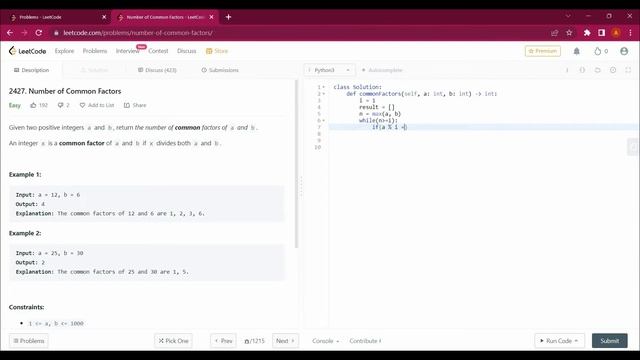Screen dimensions: 640x360
Task: Open Explore in the navigation
Action: pos(64,51)
